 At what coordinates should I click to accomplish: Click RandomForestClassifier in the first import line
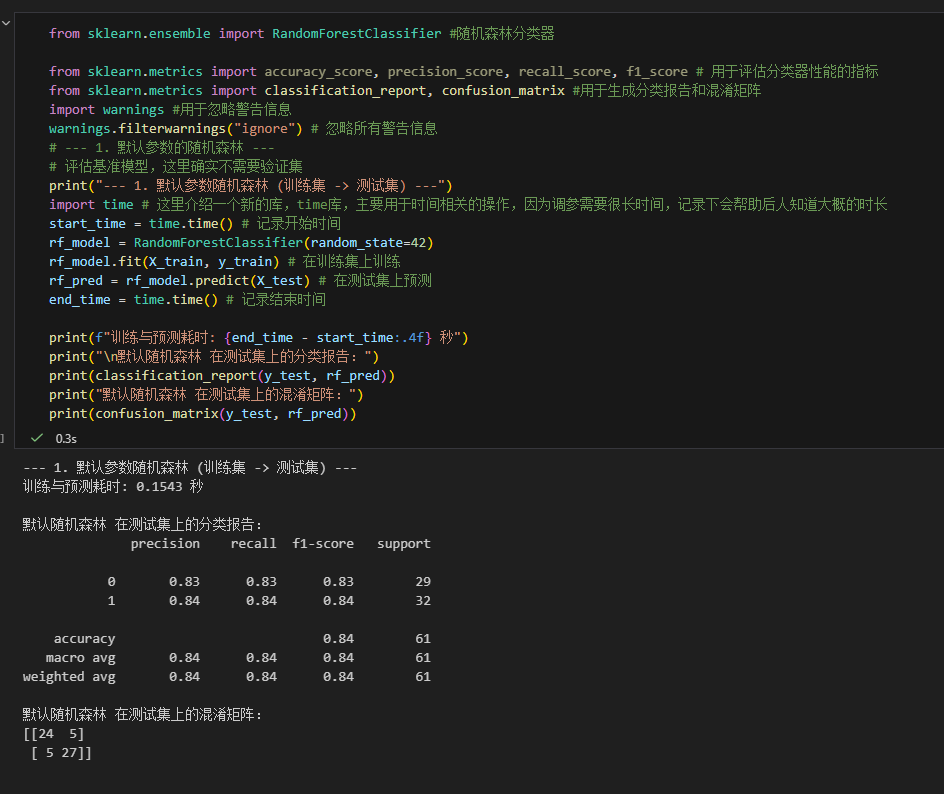point(356,33)
